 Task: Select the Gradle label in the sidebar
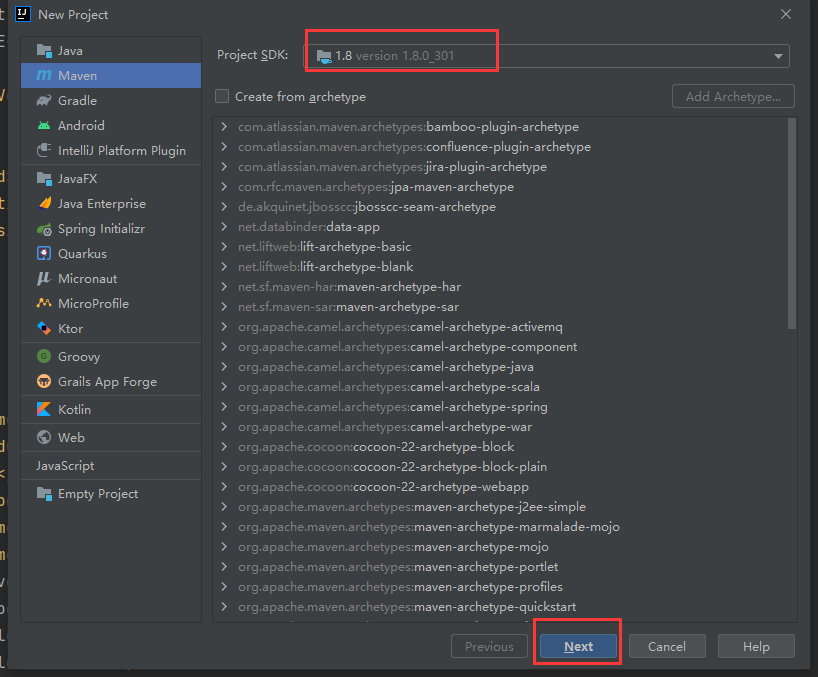pyautogui.click(x=77, y=100)
